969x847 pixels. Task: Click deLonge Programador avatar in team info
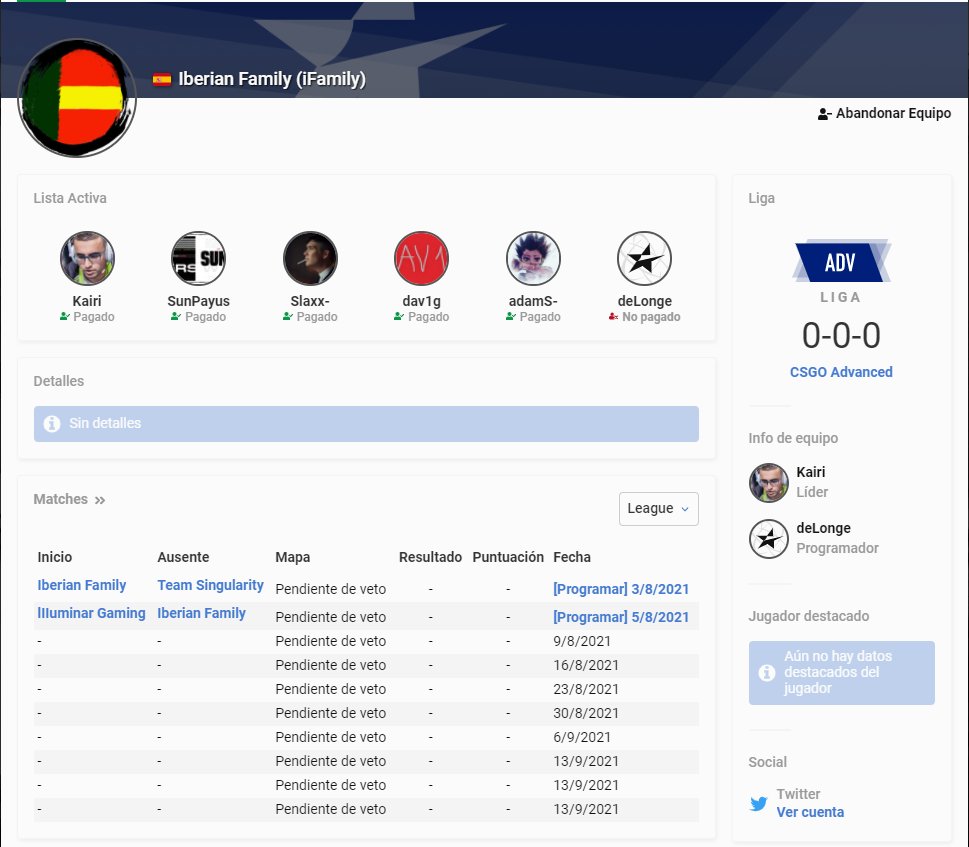click(769, 539)
